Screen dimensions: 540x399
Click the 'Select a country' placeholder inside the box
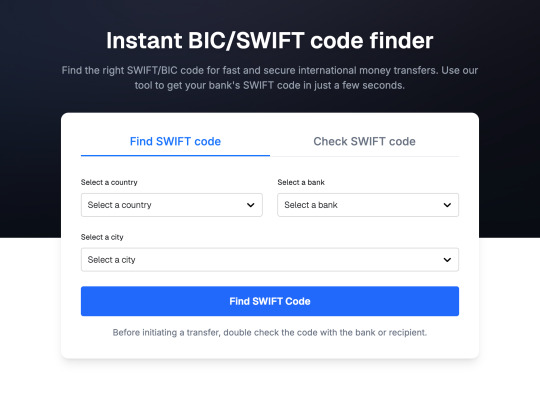point(120,205)
